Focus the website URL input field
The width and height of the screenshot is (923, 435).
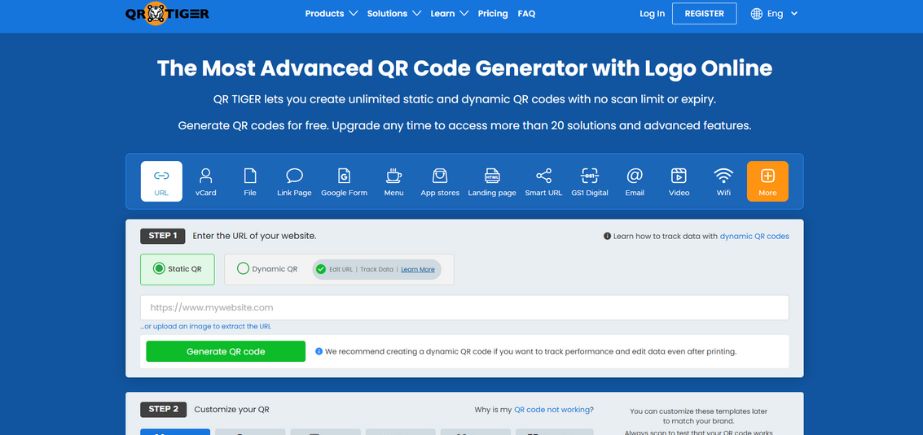click(x=464, y=307)
